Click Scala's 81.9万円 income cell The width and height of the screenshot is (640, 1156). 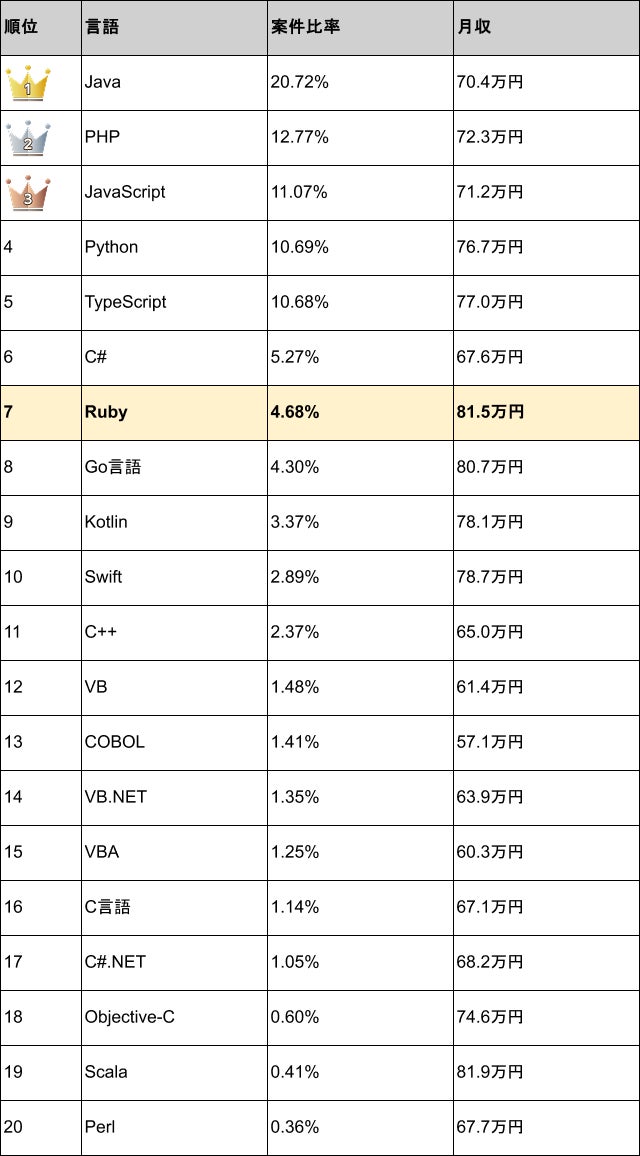490,1072
